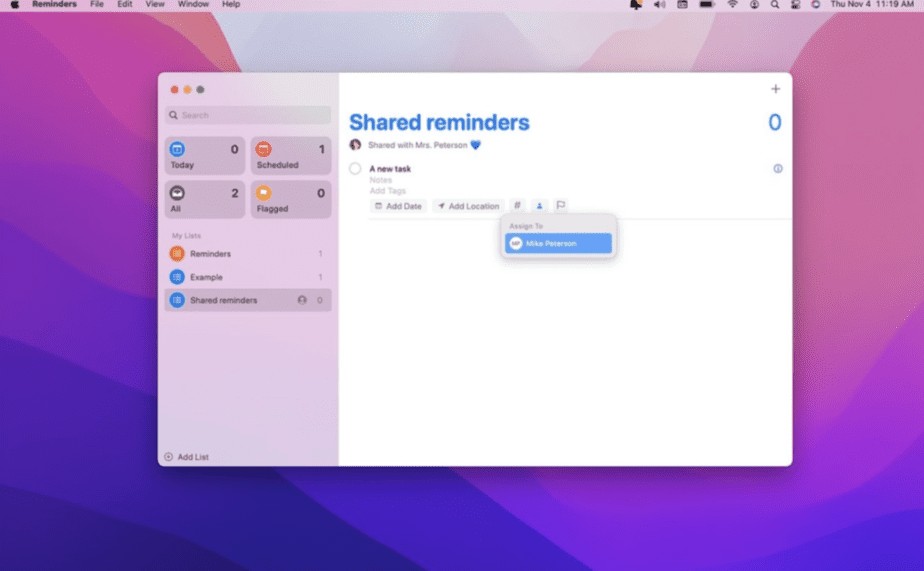The image size is (924, 571).
Task: Open the volume menu bar icon
Action: click(x=659, y=5)
